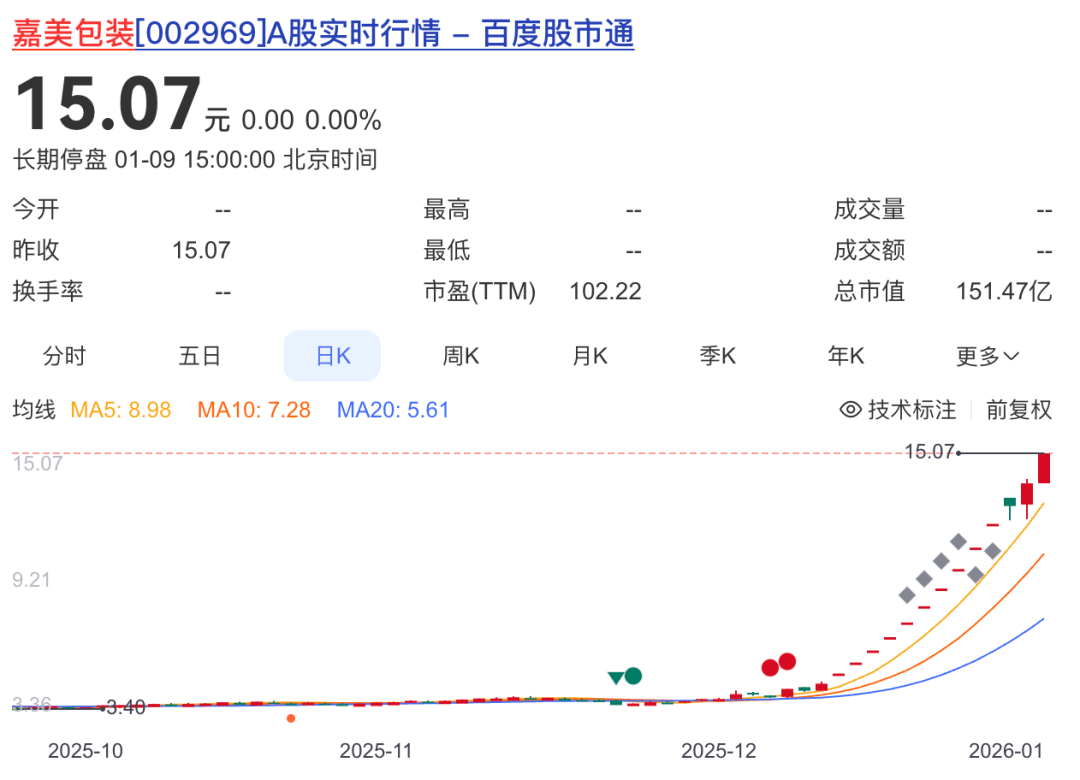Expand the 更多 dropdown chevron
Screen dimensions: 1080x780
[1011, 356]
